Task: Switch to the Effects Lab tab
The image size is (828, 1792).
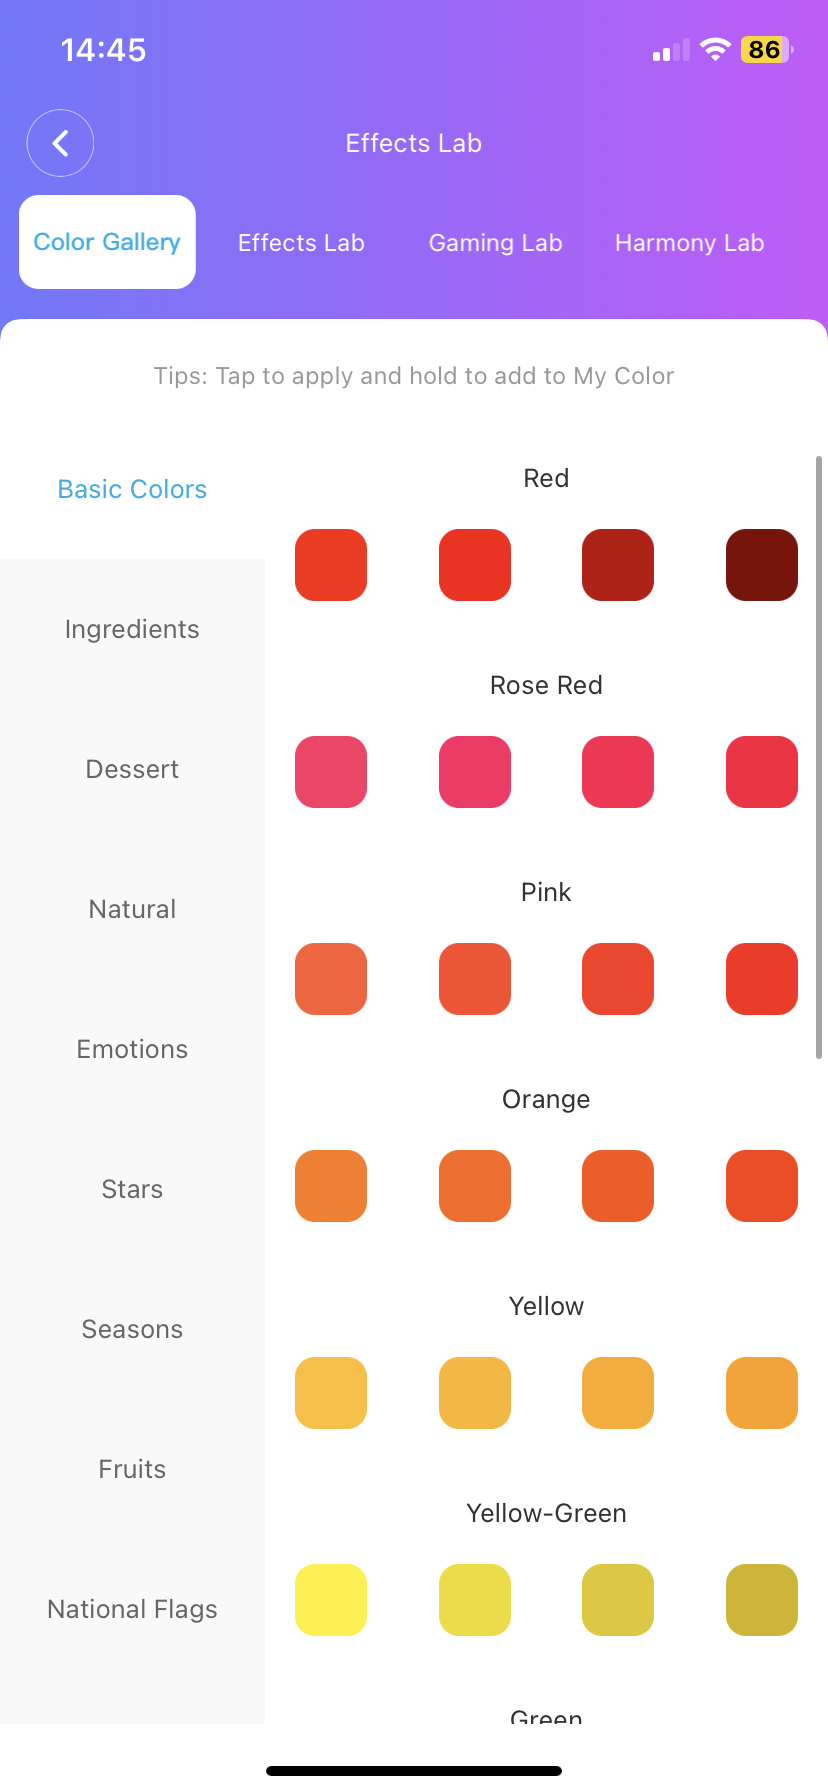Action: [301, 243]
